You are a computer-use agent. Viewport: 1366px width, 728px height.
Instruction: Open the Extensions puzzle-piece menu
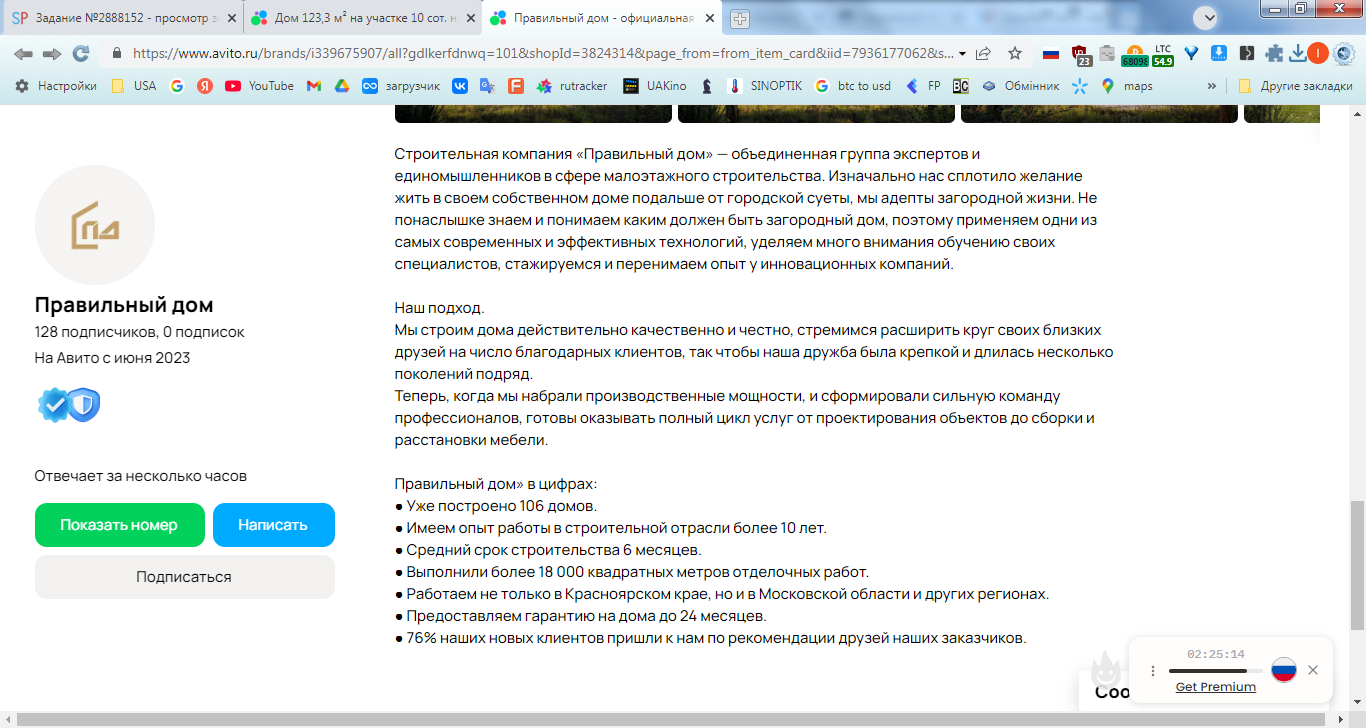[x=1274, y=54]
